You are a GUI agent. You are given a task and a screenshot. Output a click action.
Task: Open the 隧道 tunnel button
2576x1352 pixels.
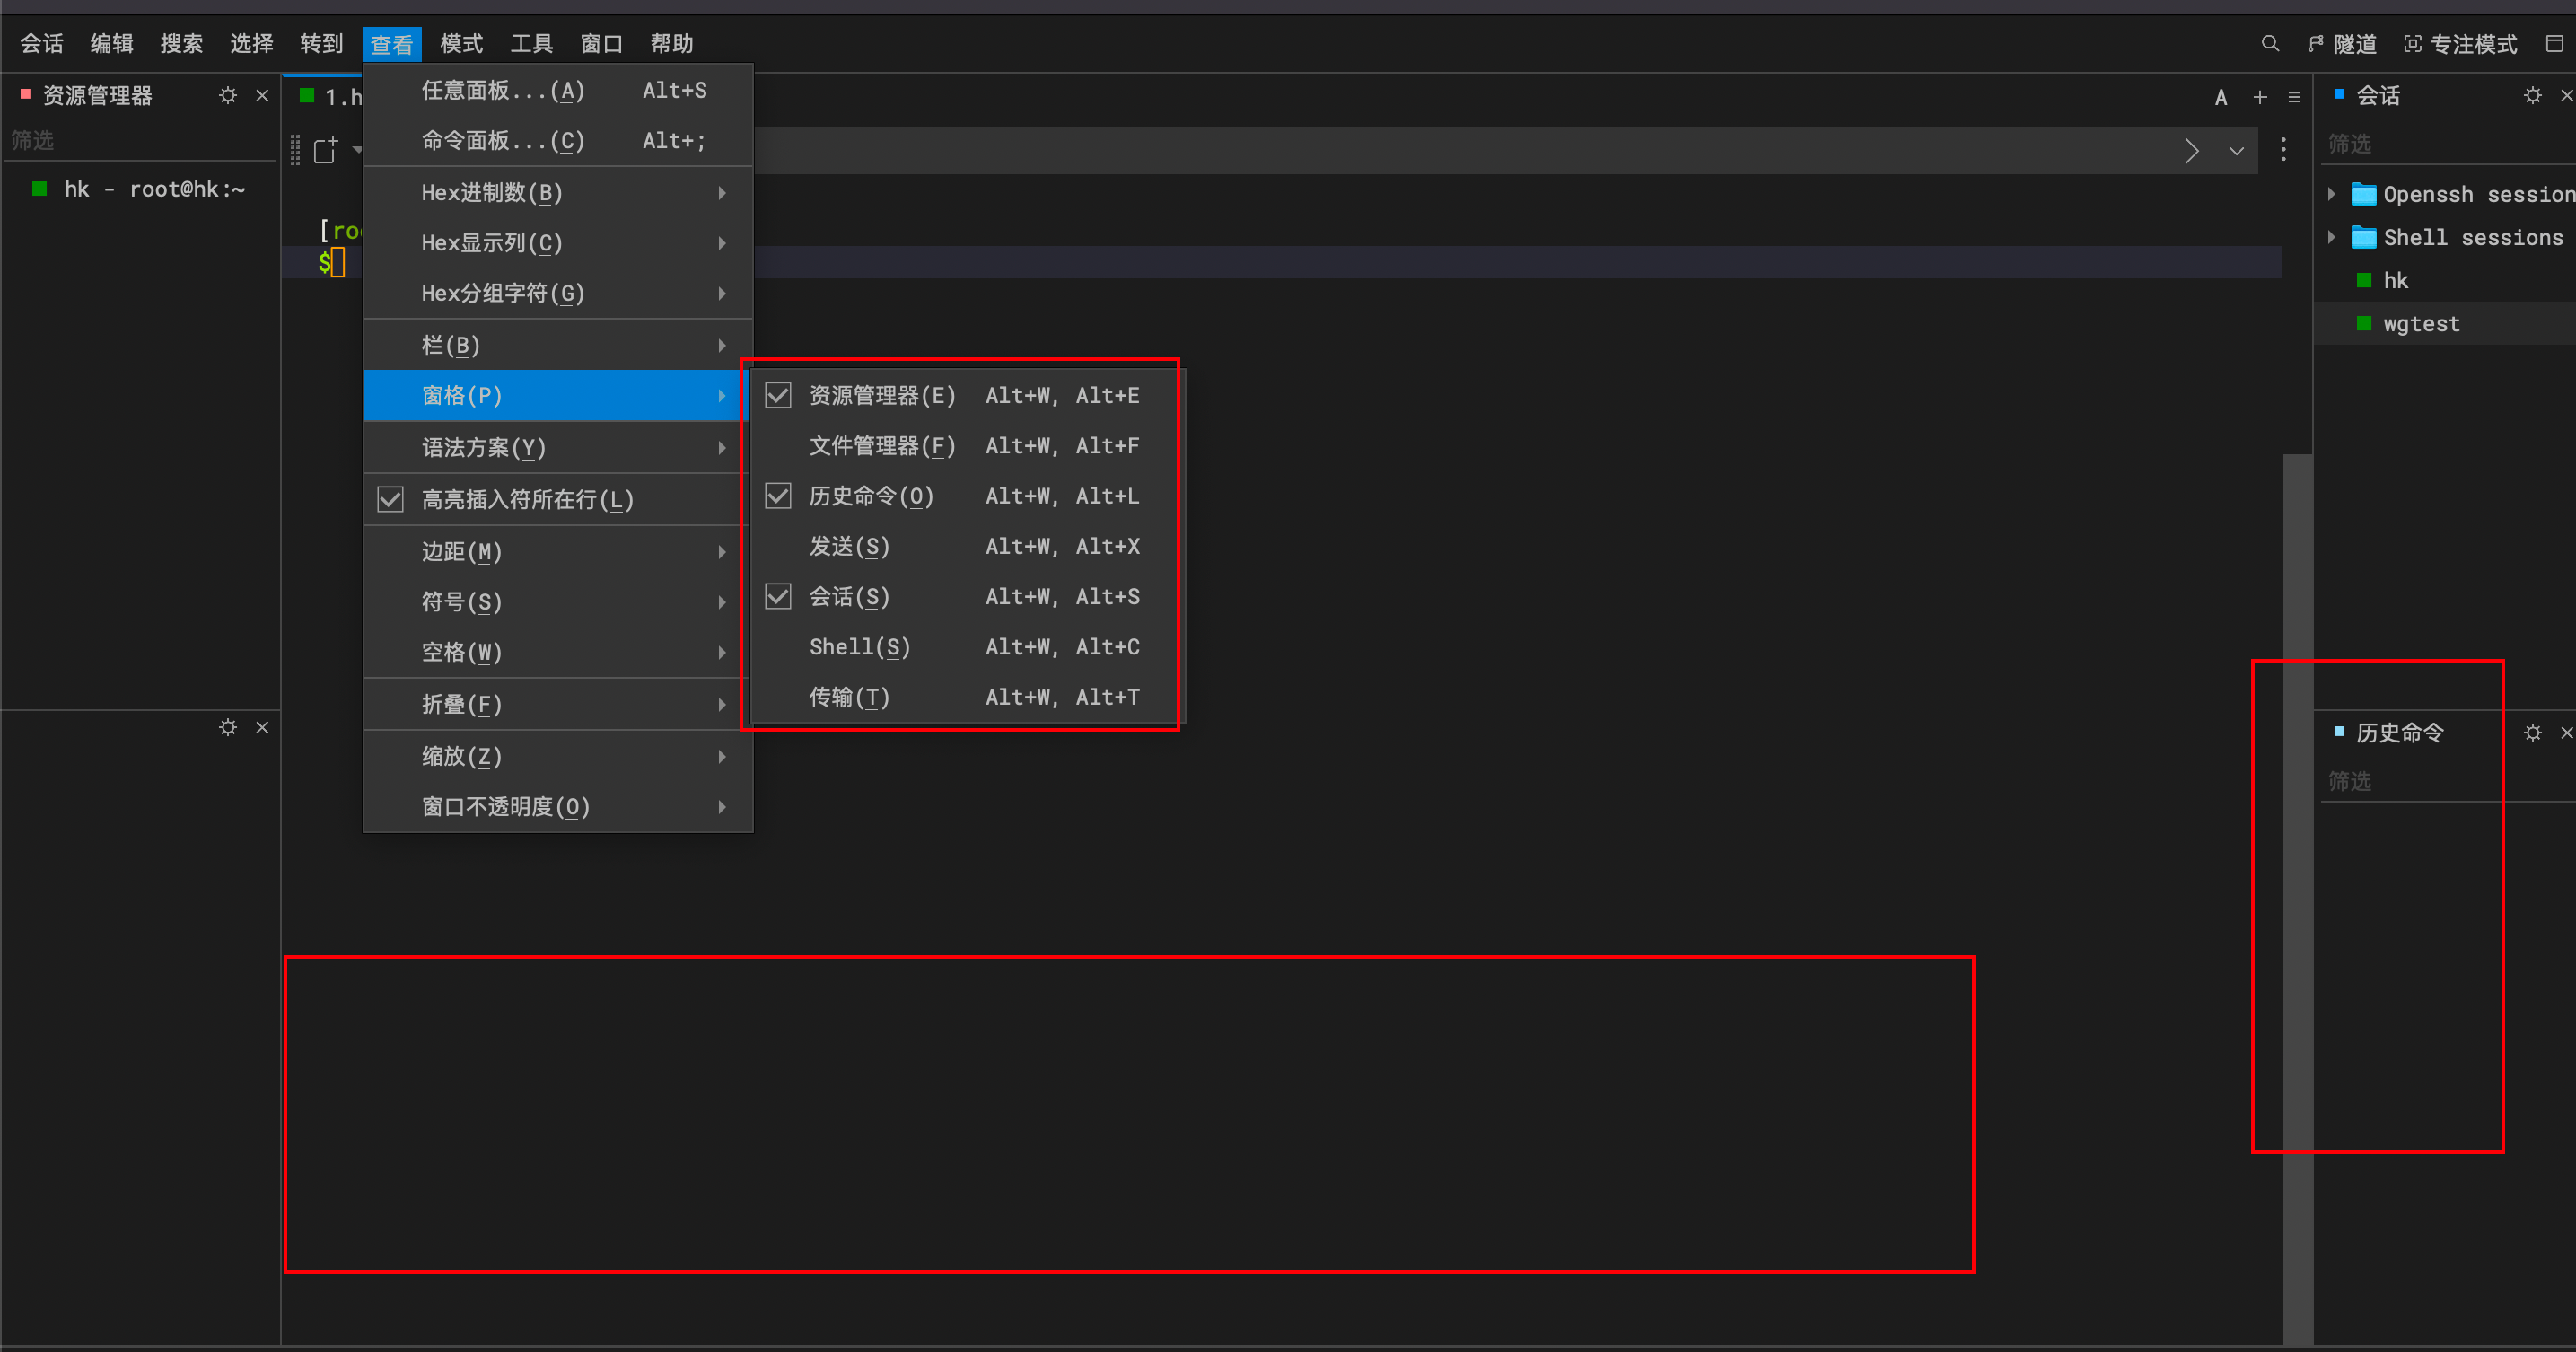point(2342,44)
